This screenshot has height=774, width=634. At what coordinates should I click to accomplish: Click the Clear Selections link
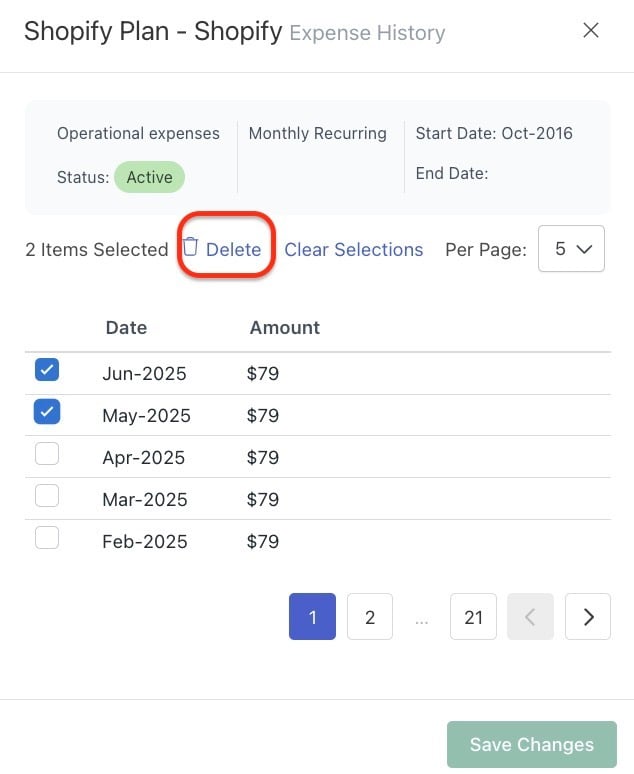click(x=354, y=250)
